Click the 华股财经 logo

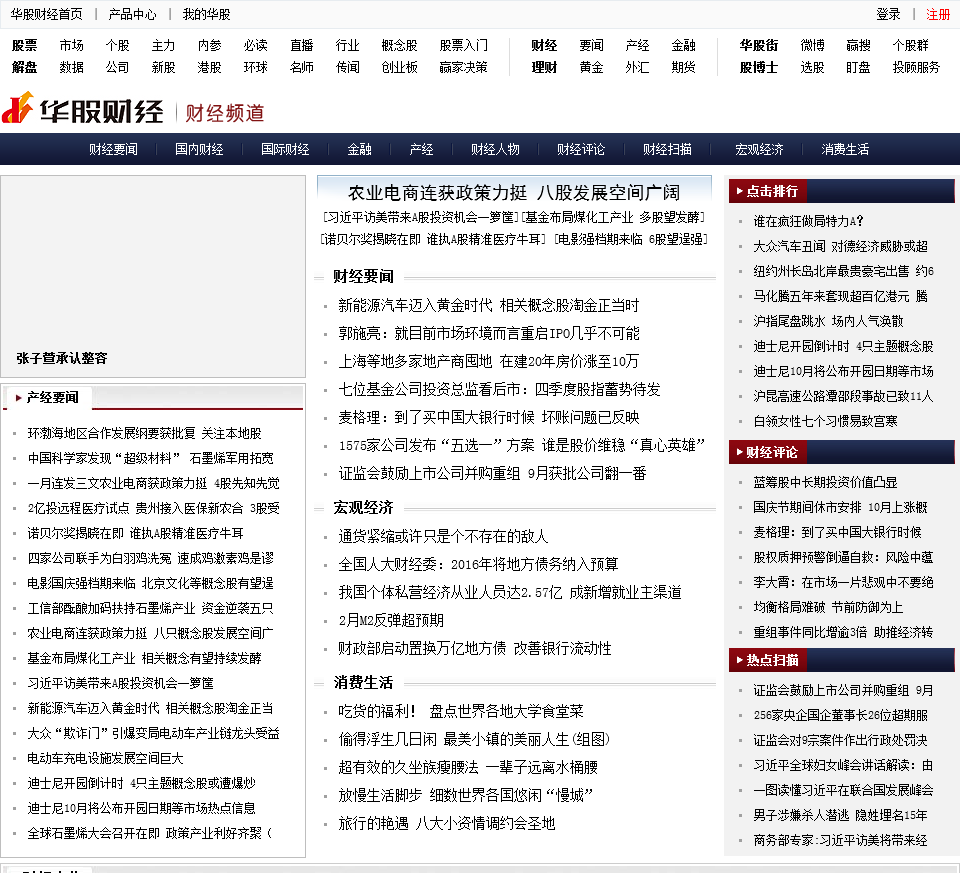click(x=83, y=110)
